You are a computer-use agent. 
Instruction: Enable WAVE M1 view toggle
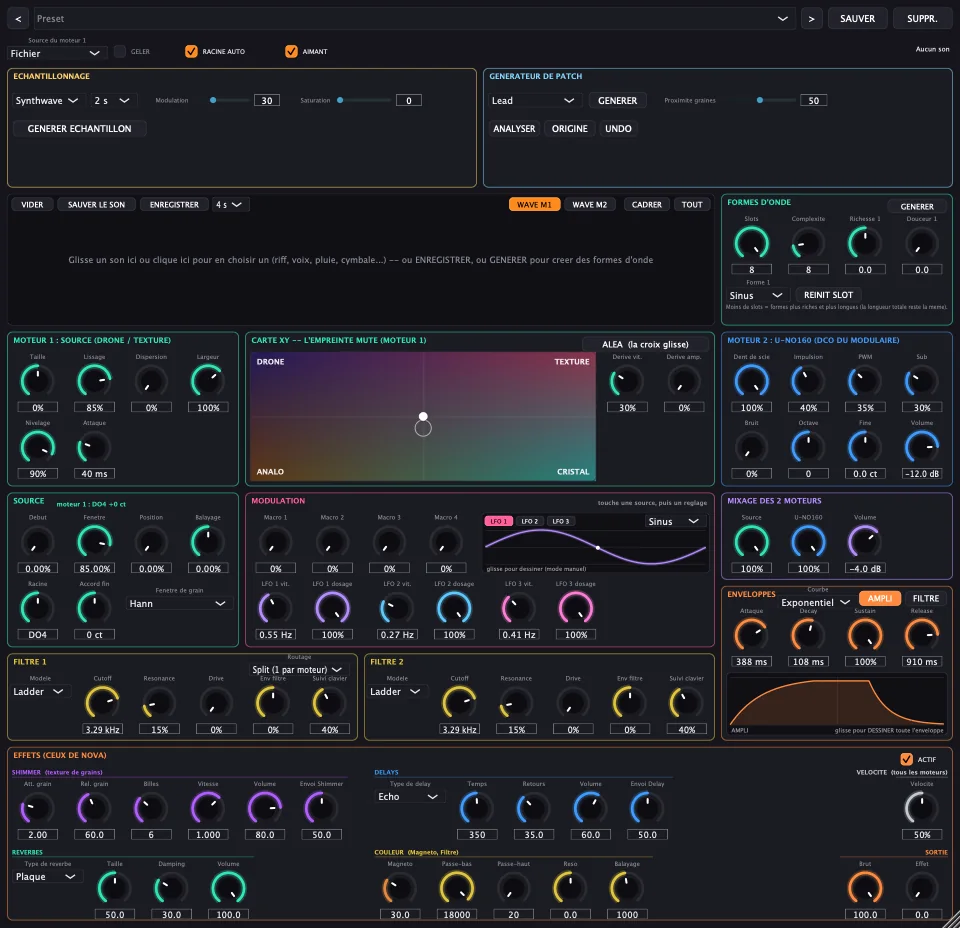[534, 204]
